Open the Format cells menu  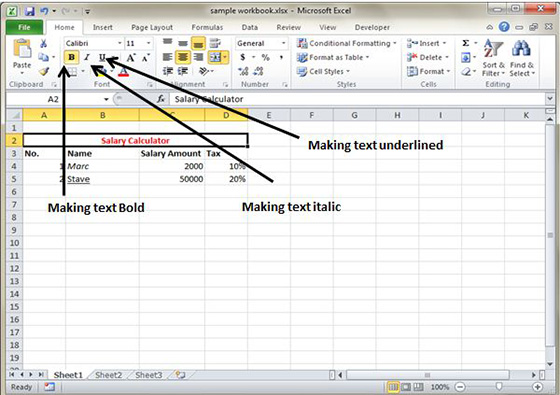click(x=428, y=71)
